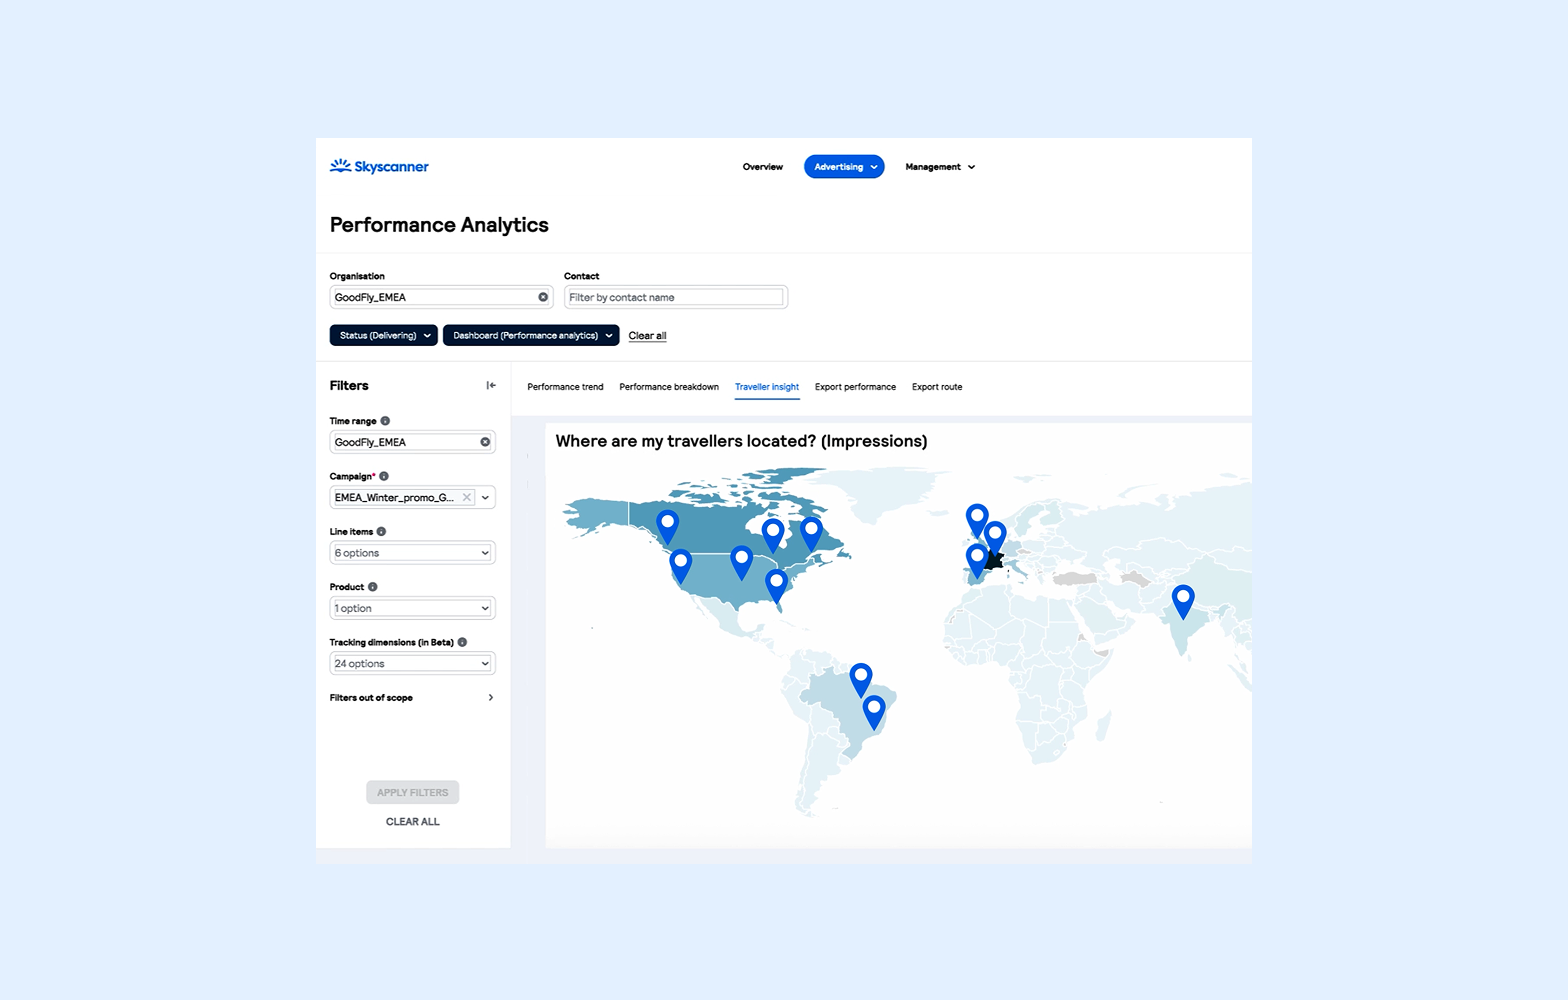Viewport: 1568px width, 1000px height.
Task: Click the map pin over India
Action: click(1183, 600)
